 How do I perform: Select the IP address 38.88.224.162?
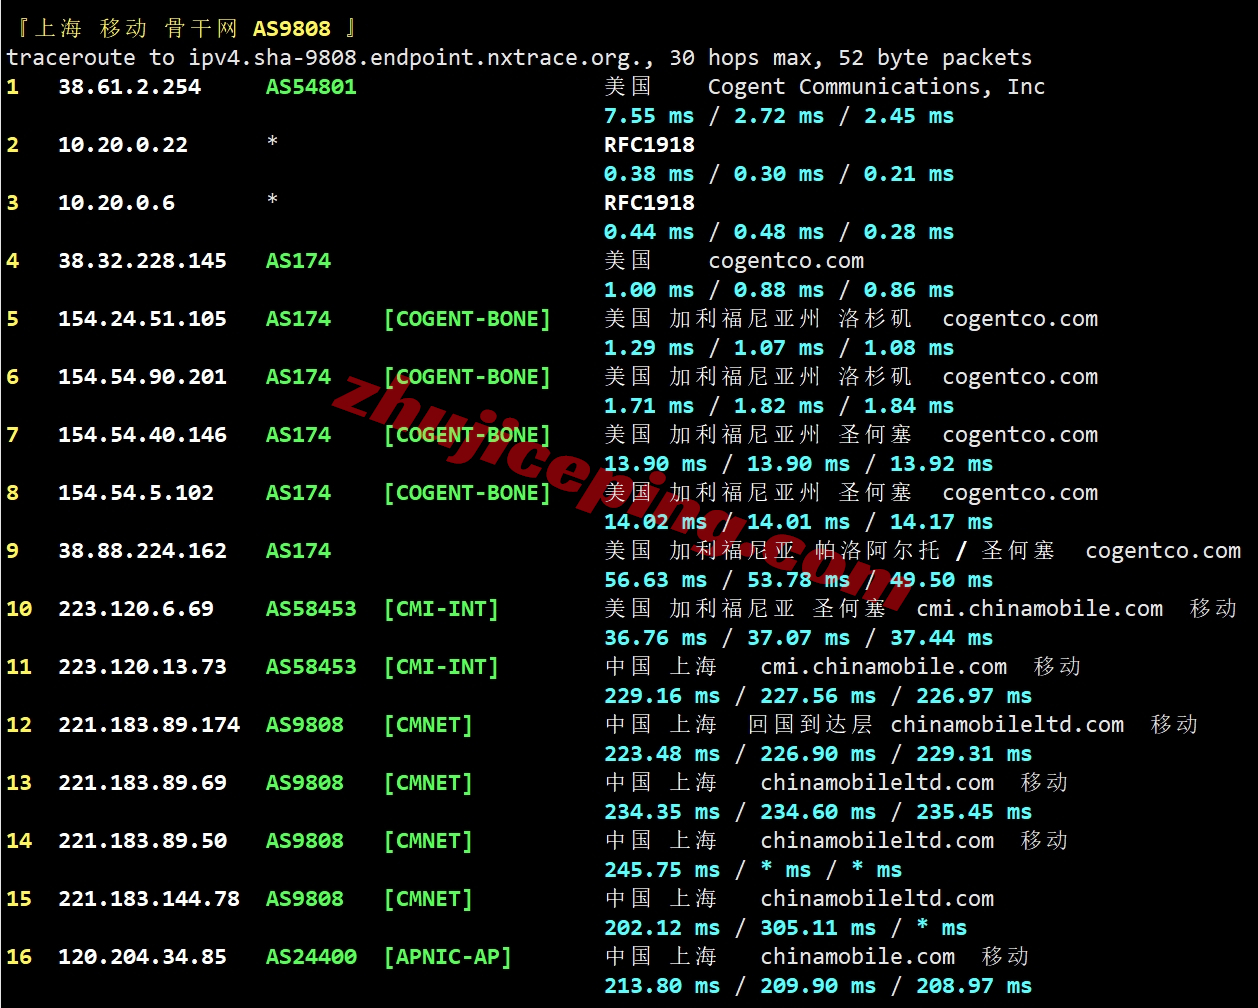tap(143, 551)
